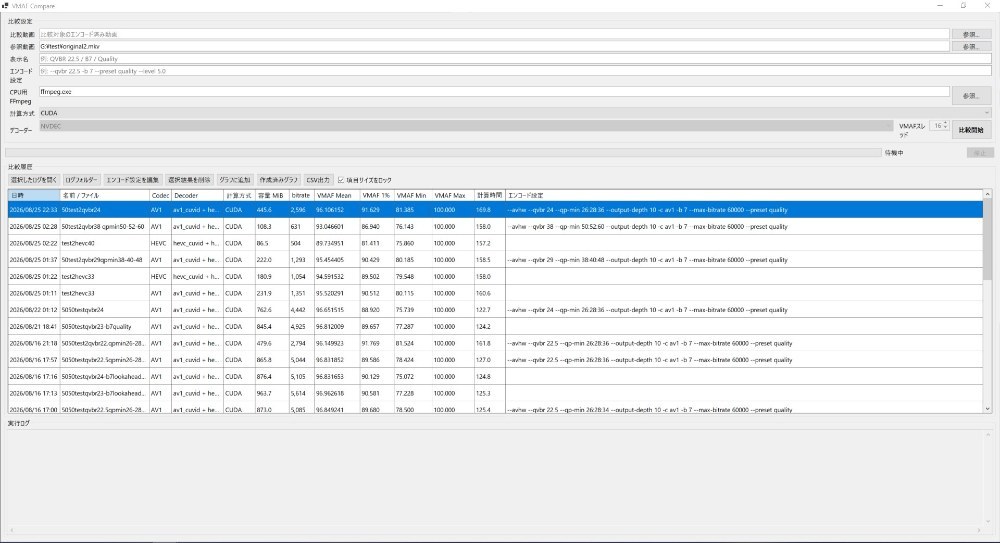The width and height of the screenshot is (1000, 543).
Task: Click the グラフに追加 button
Action: 235,180
